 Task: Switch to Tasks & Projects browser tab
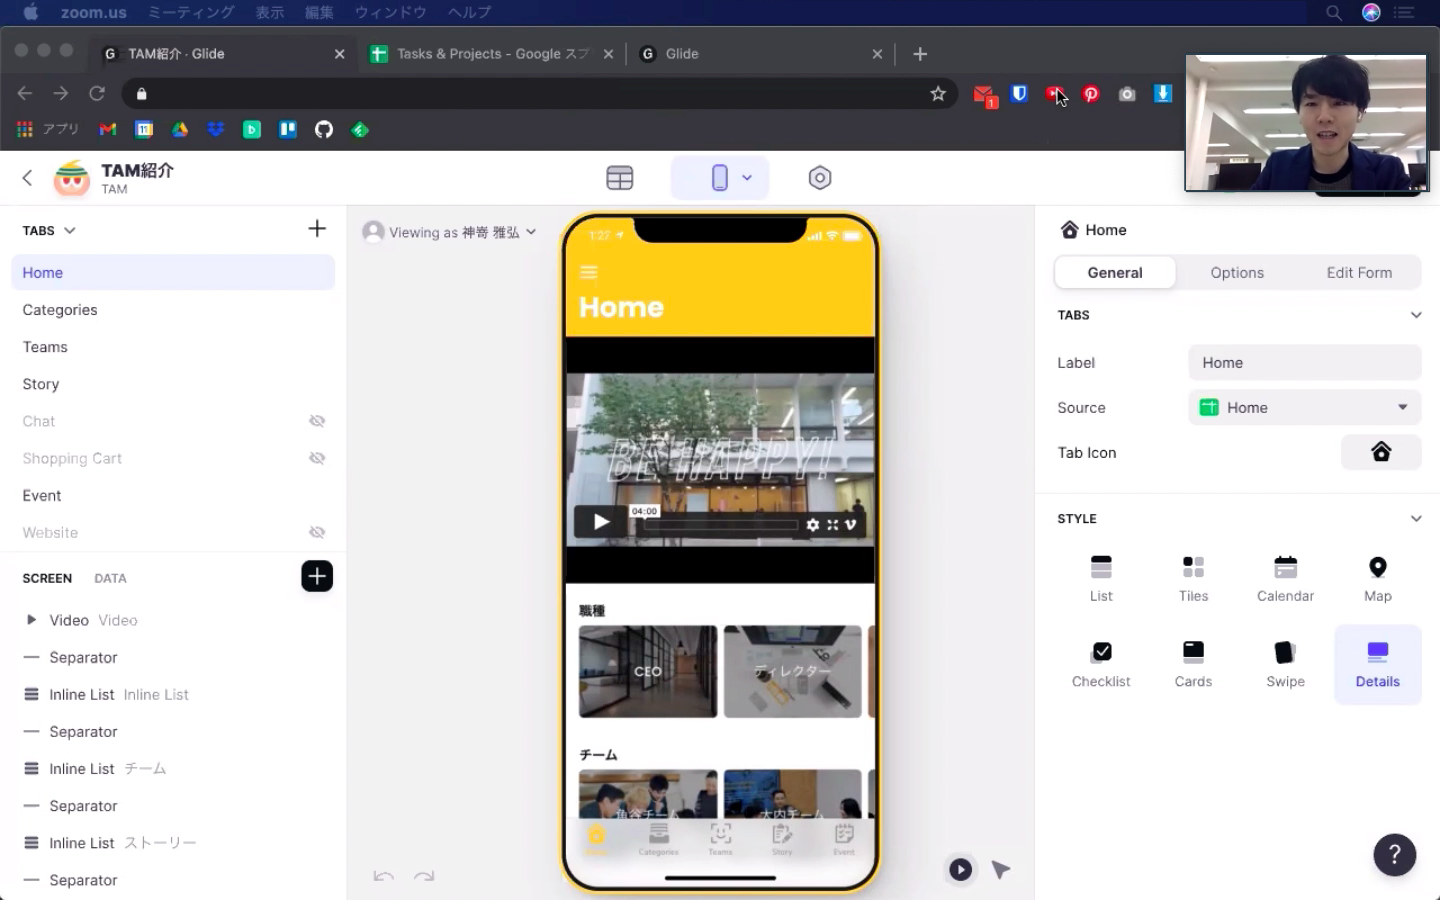pyautogui.click(x=492, y=54)
